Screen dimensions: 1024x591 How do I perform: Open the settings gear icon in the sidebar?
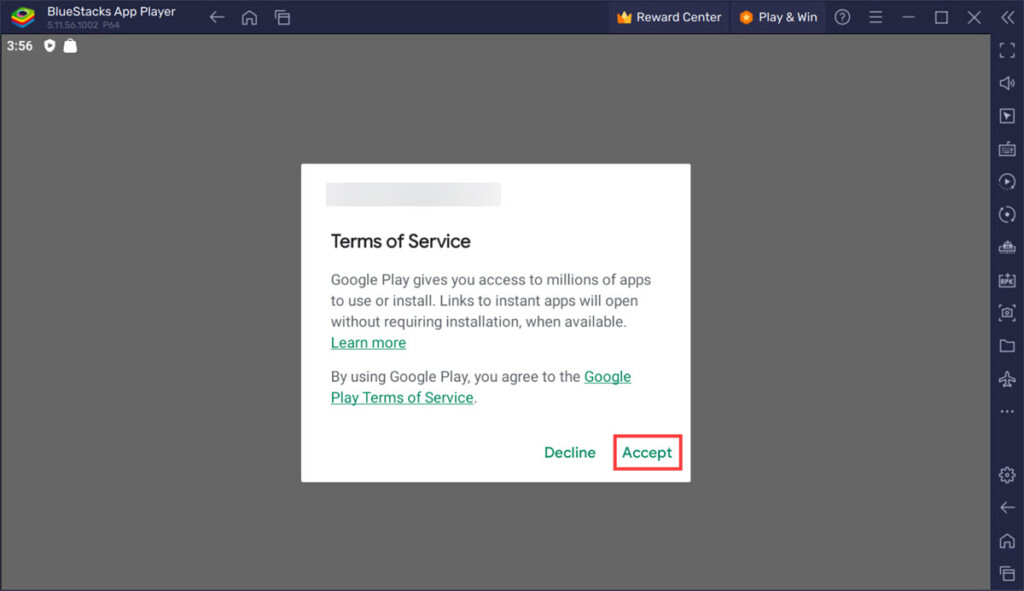1007,475
